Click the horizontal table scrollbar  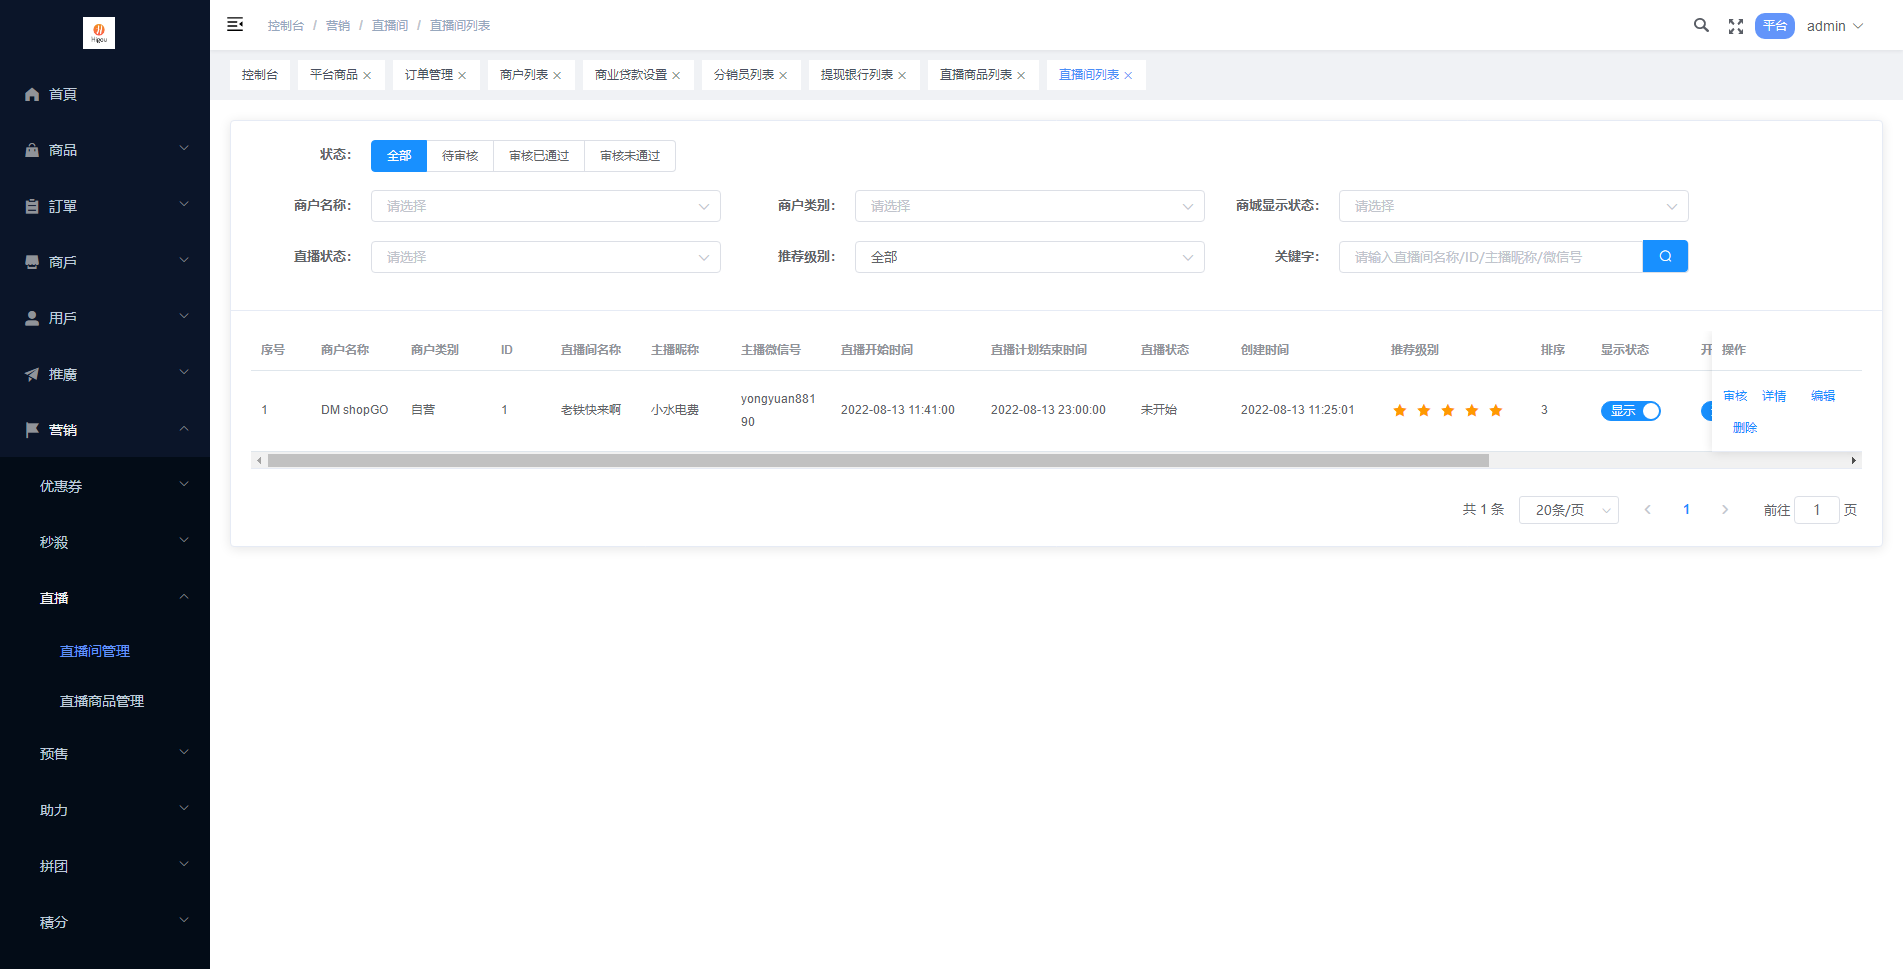[877, 461]
